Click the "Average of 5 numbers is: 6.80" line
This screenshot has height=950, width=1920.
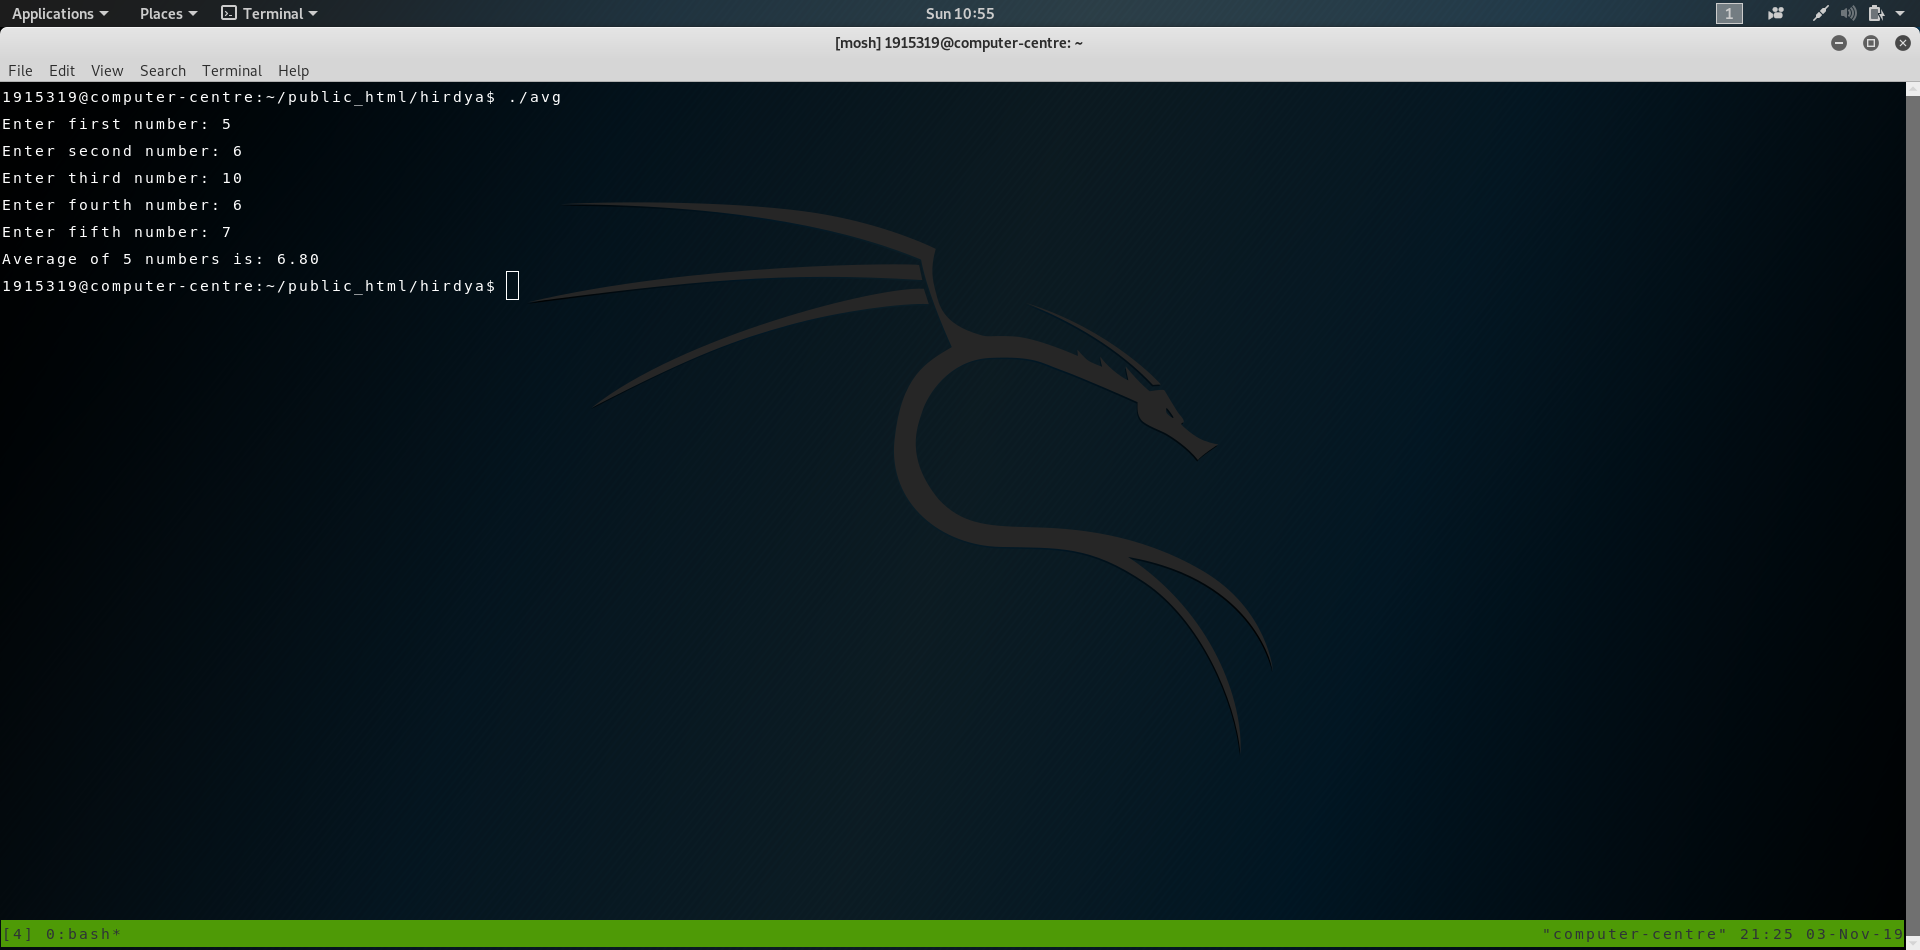[161, 259]
